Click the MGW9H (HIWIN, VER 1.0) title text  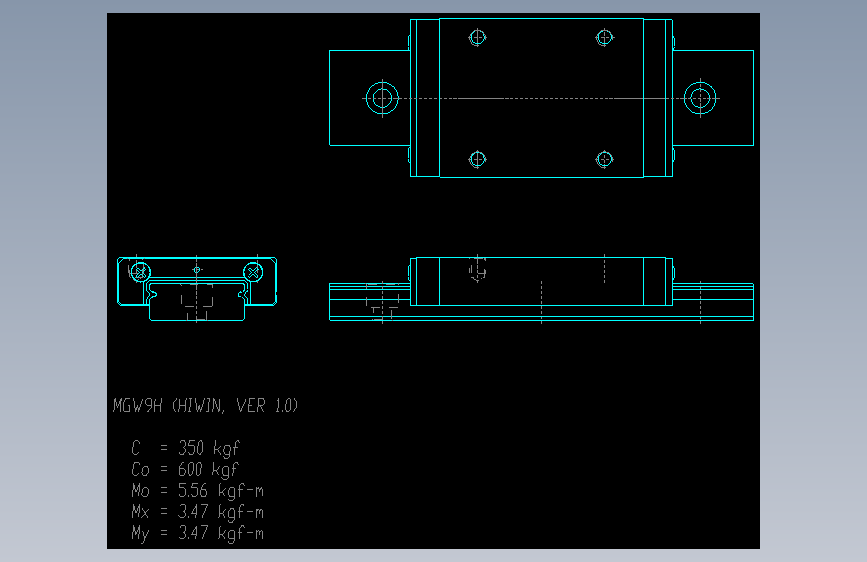coord(205,406)
